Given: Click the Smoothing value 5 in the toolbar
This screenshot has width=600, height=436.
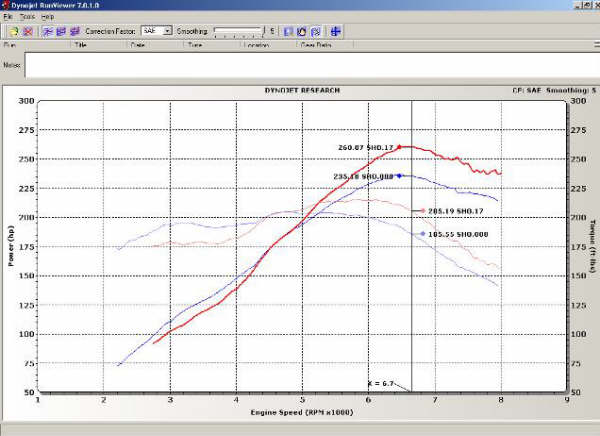Looking at the screenshot, I should (272, 31).
